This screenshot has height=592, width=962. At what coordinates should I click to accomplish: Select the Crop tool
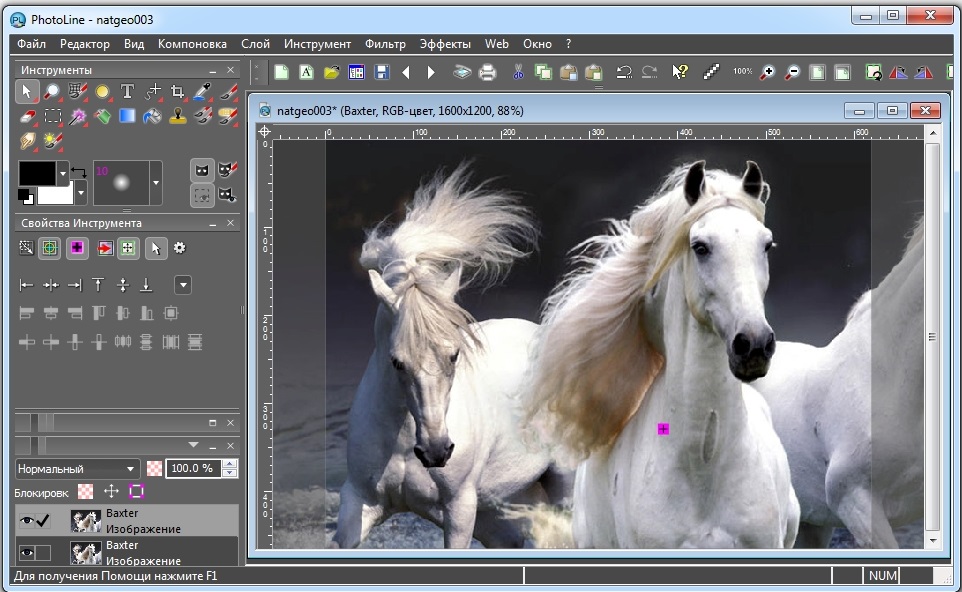[178, 92]
